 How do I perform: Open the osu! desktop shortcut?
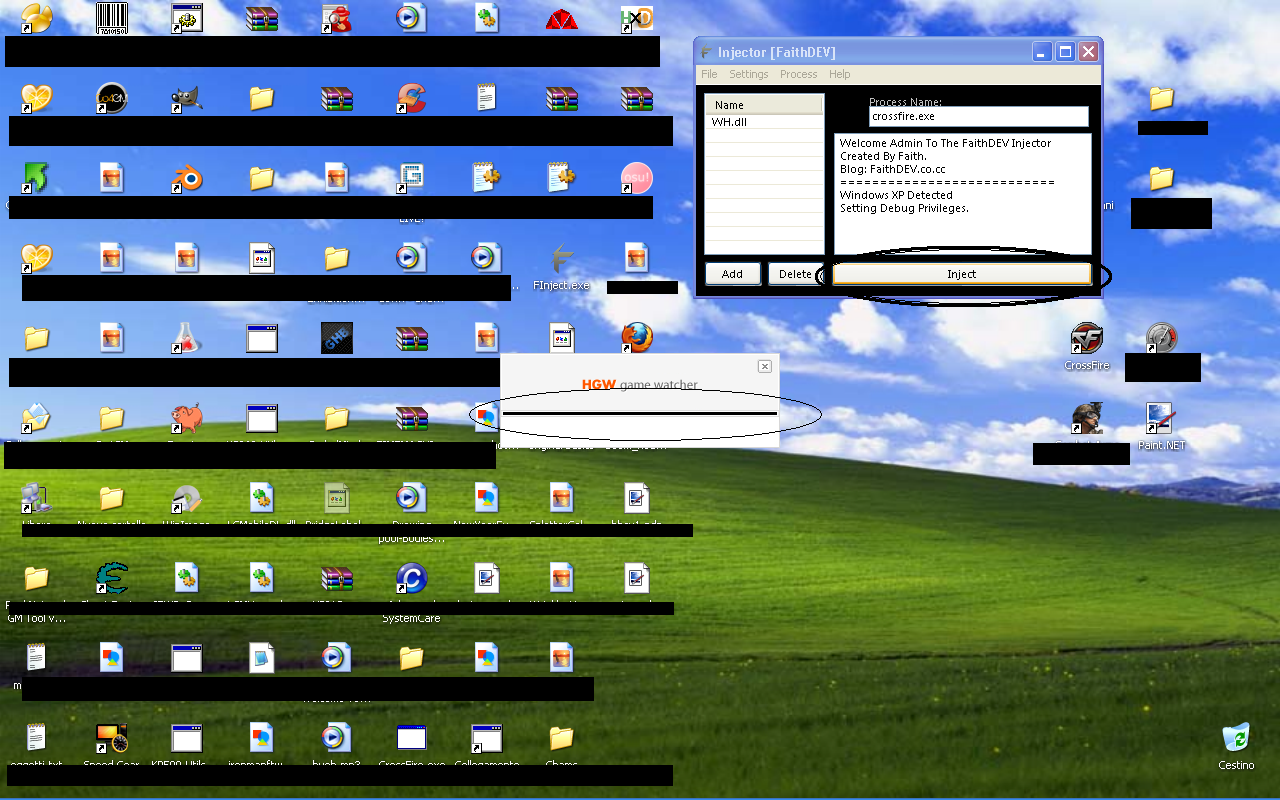pos(637,178)
